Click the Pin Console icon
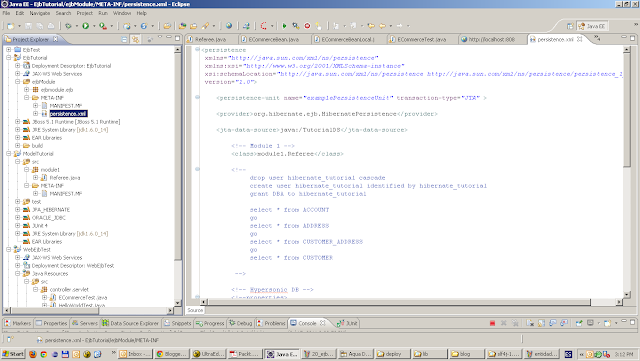Viewport: 640px width, 361px height. pyautogui.click(x=579, y=323)
